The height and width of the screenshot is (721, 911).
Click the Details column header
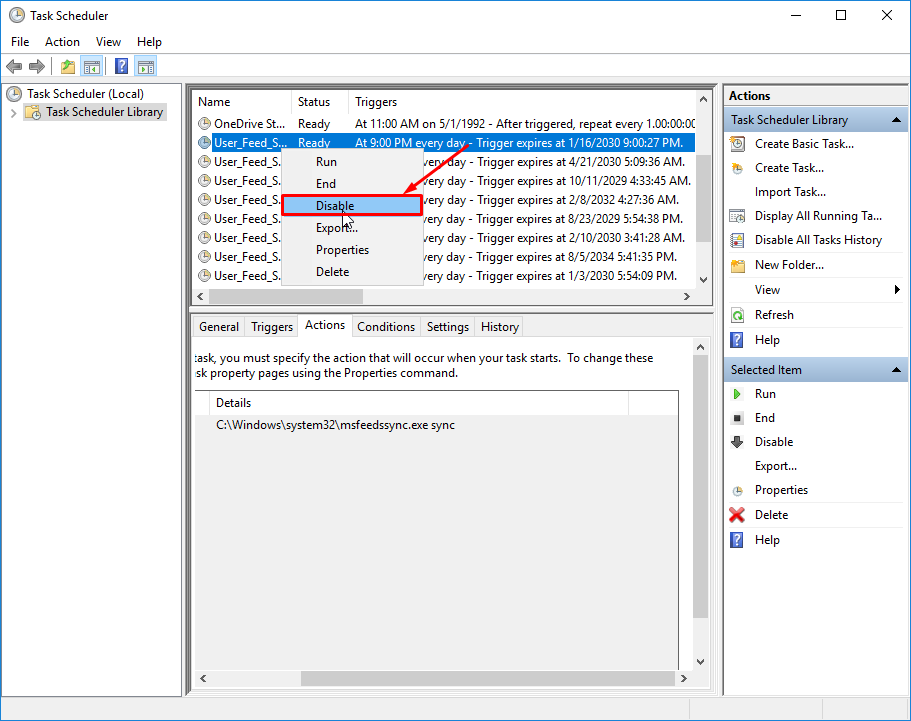pyautogui.click(x=419, y=403)
